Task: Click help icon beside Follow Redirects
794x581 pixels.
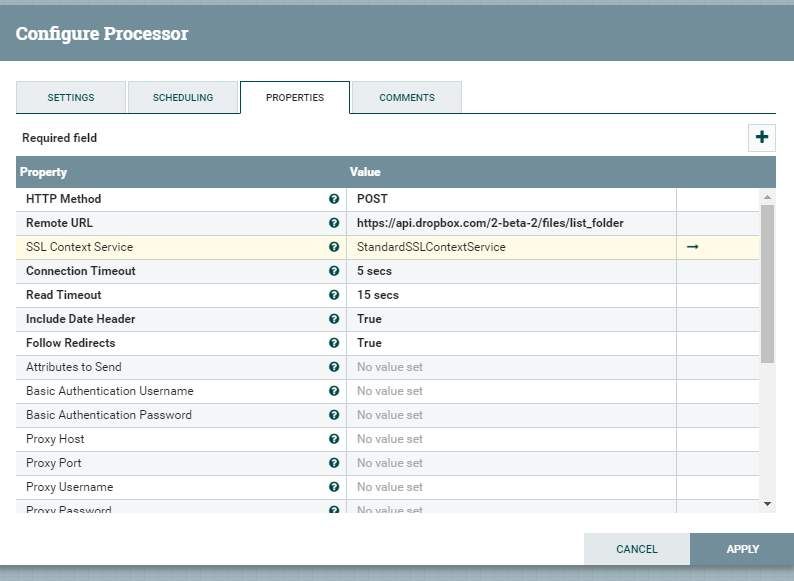Action: coord(334,343)
